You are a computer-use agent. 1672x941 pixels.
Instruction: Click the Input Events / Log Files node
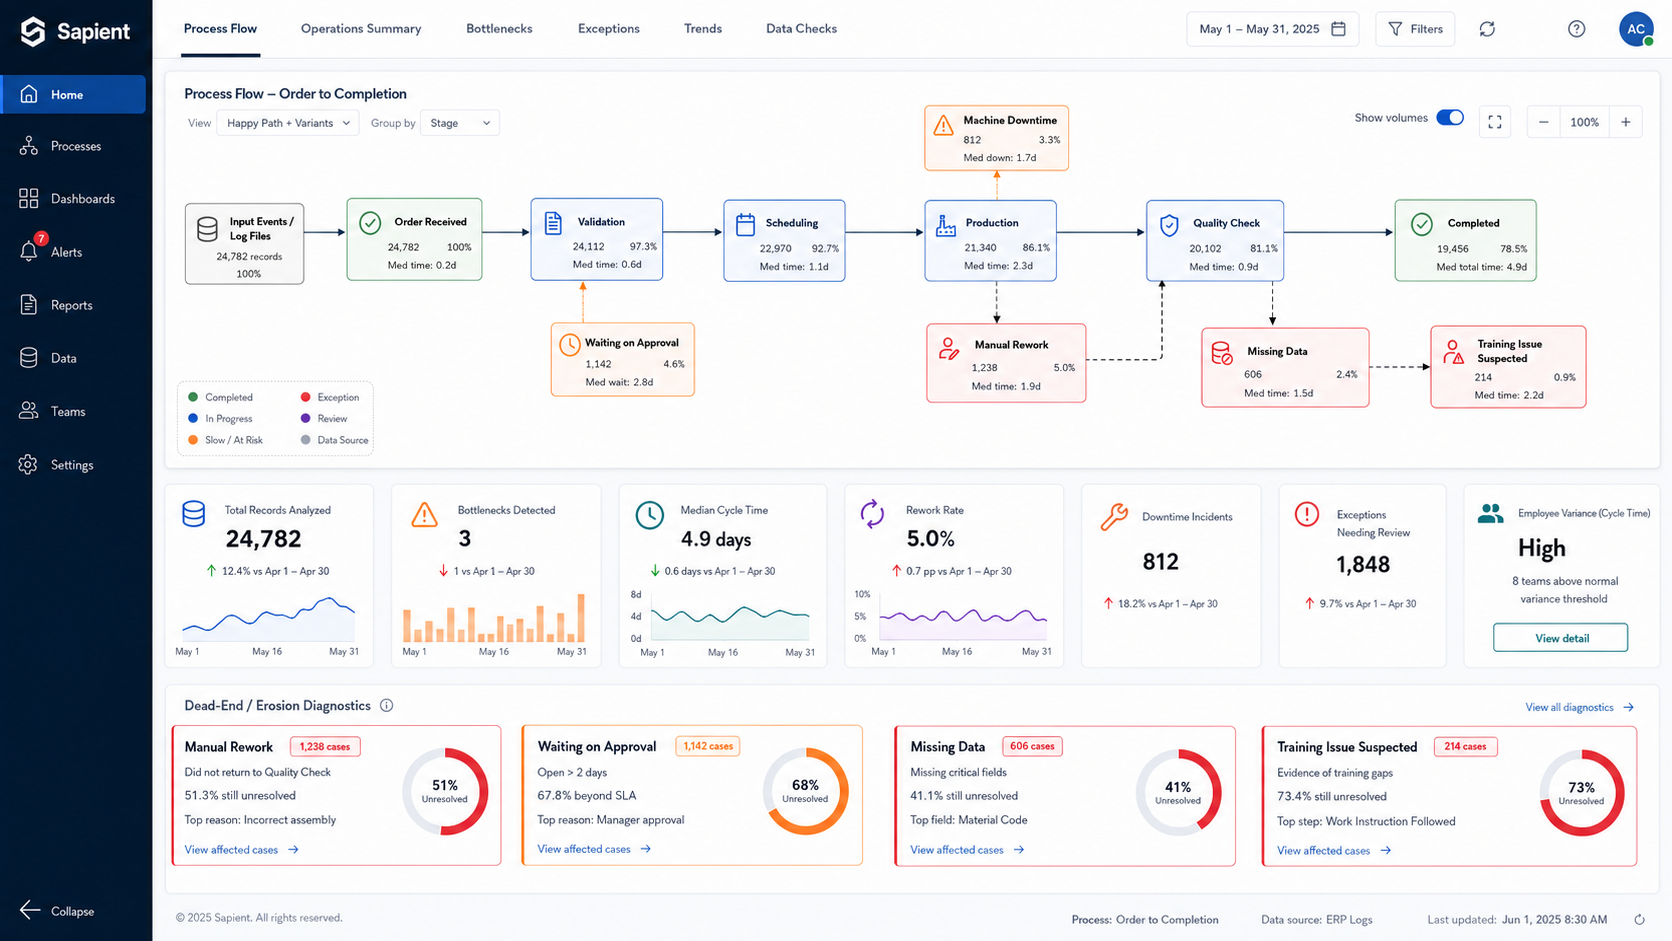coord(244,244)
